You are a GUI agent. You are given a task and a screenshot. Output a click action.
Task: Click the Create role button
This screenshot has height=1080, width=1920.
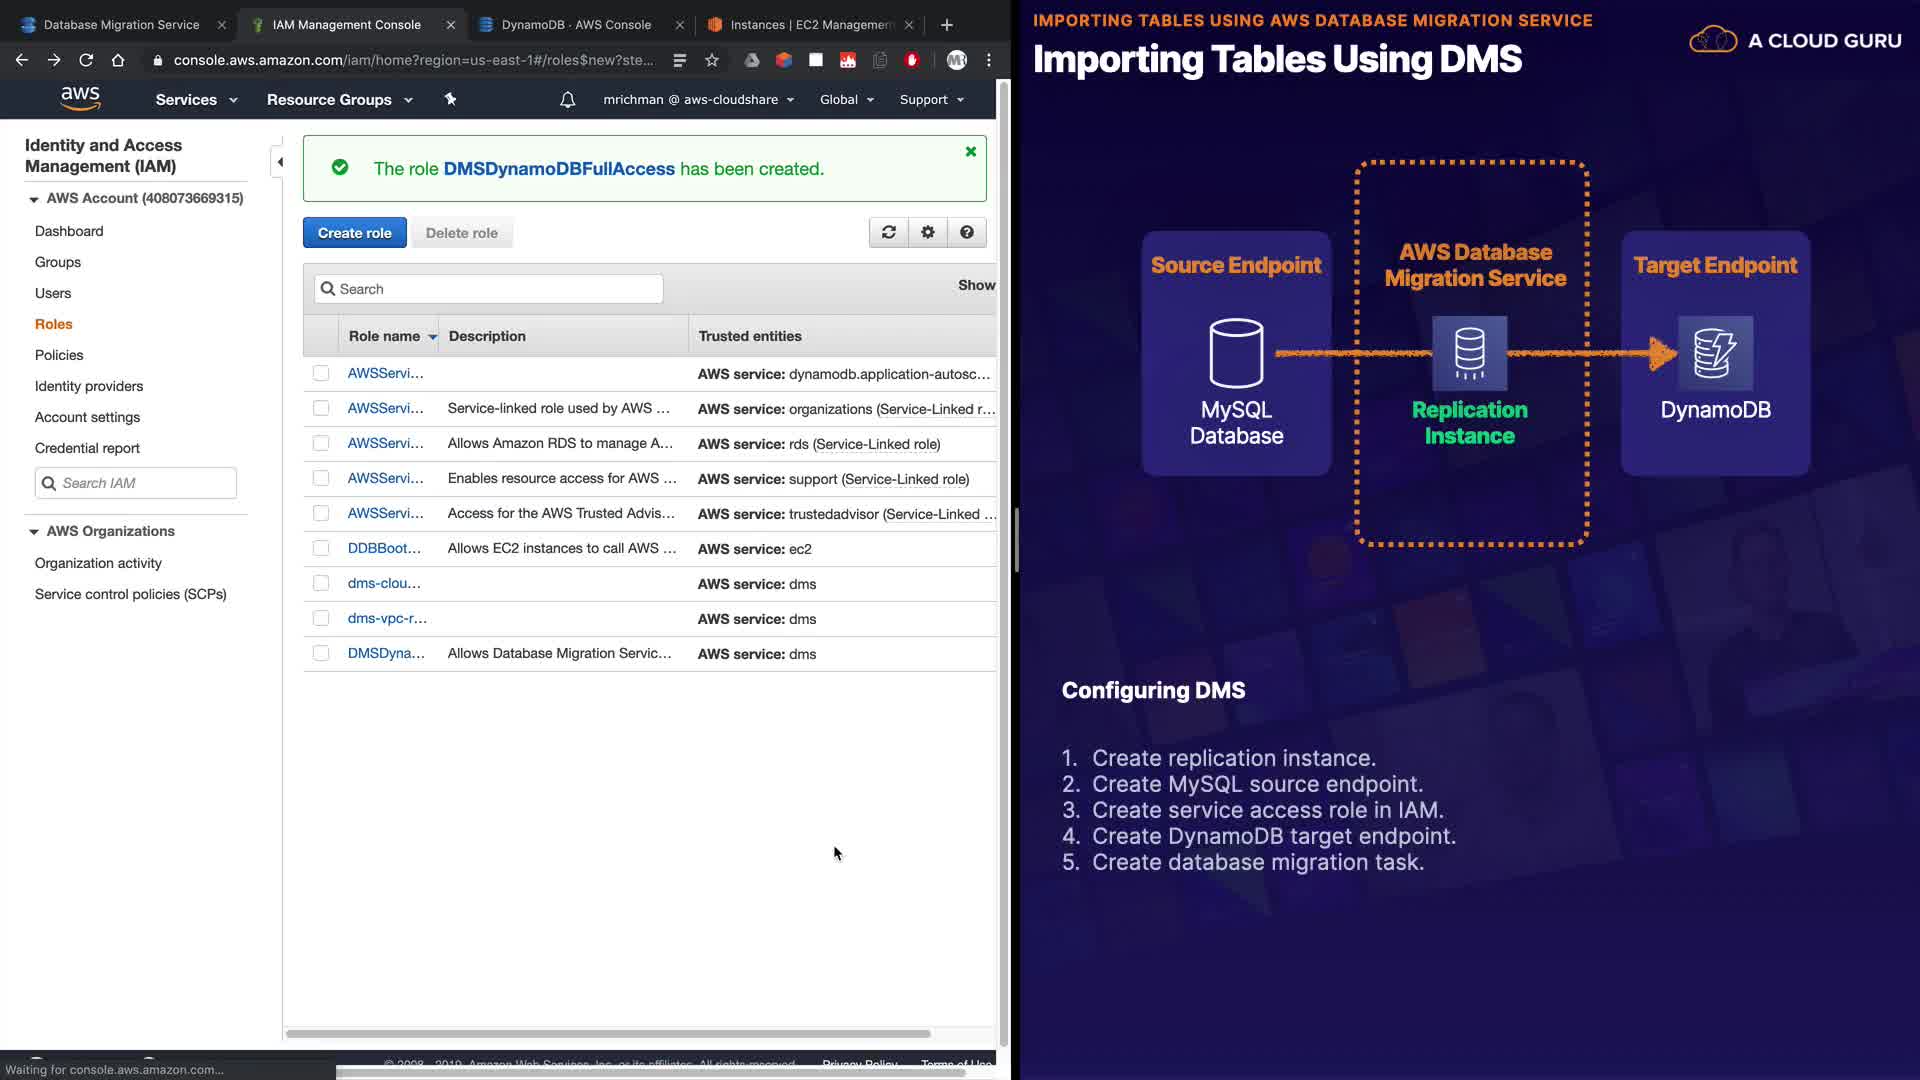(x=354, y=233)
